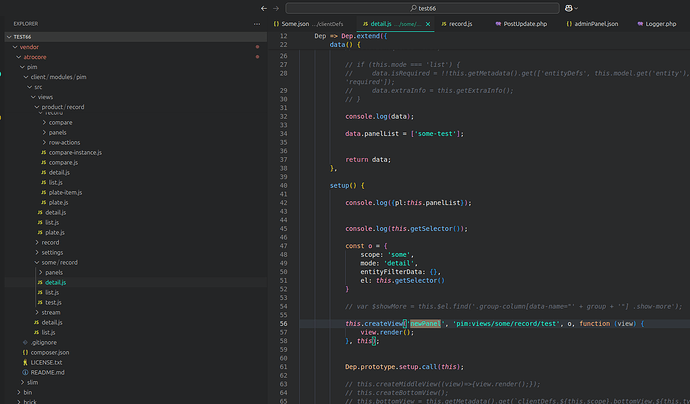This screenshot has height=404, width=690.
Task: Click PHP icon on PostUpdate.php tab
Action: 498,24
